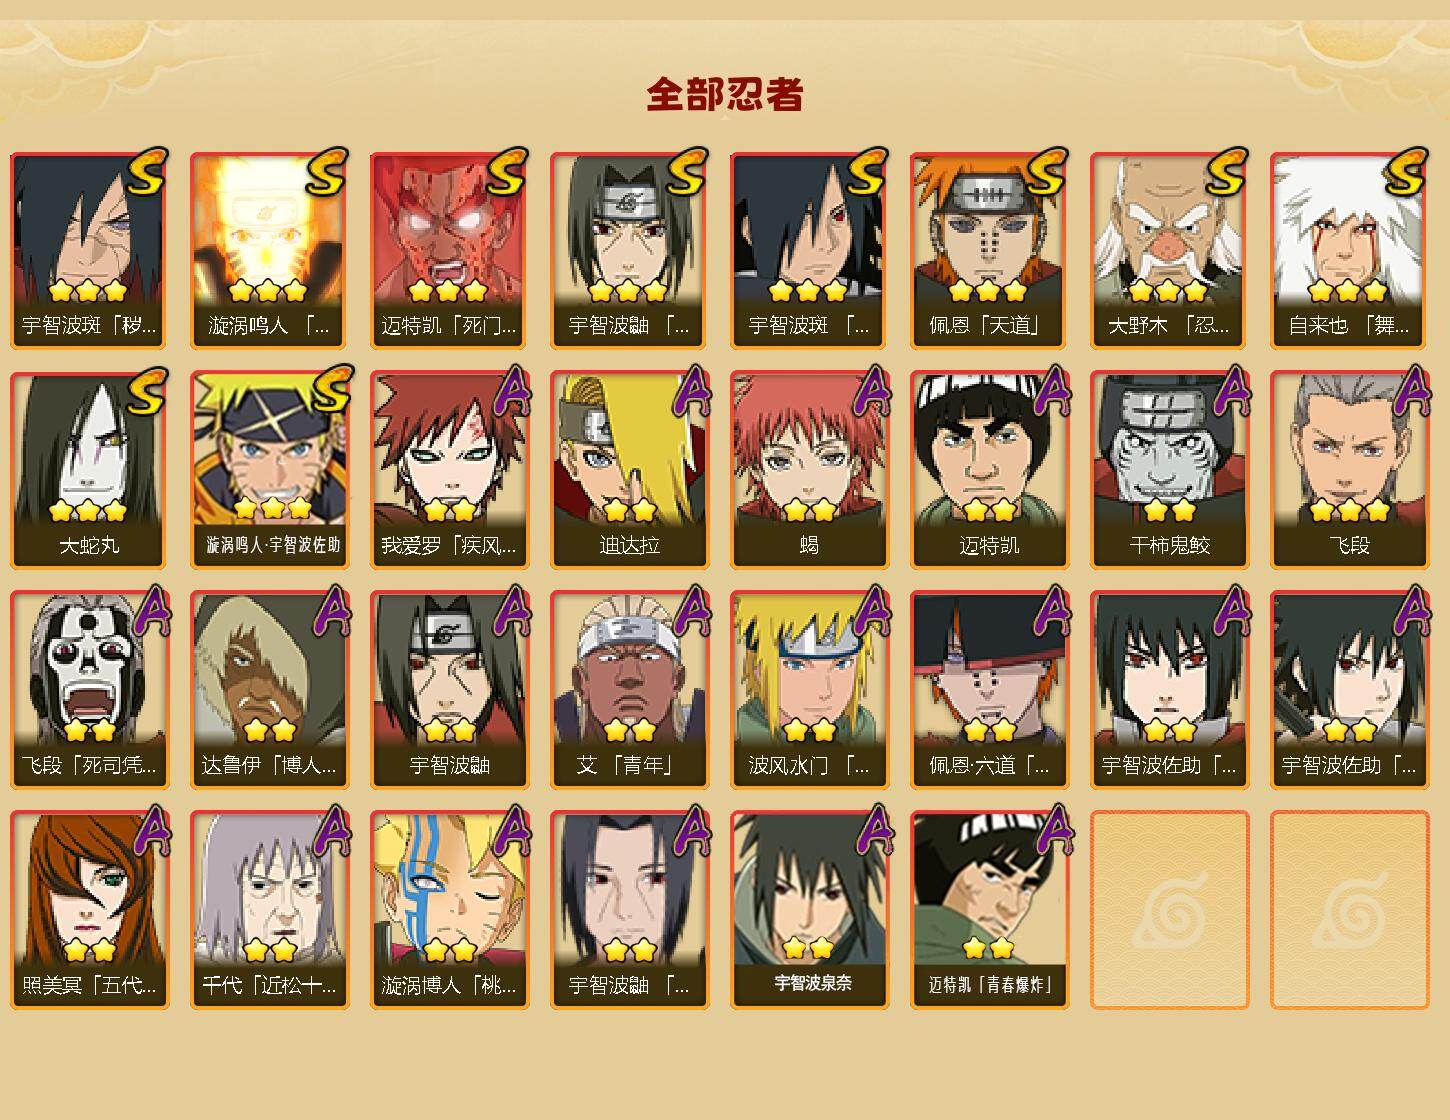Select the 大野木 ninja card

(x=1169, y=250)
